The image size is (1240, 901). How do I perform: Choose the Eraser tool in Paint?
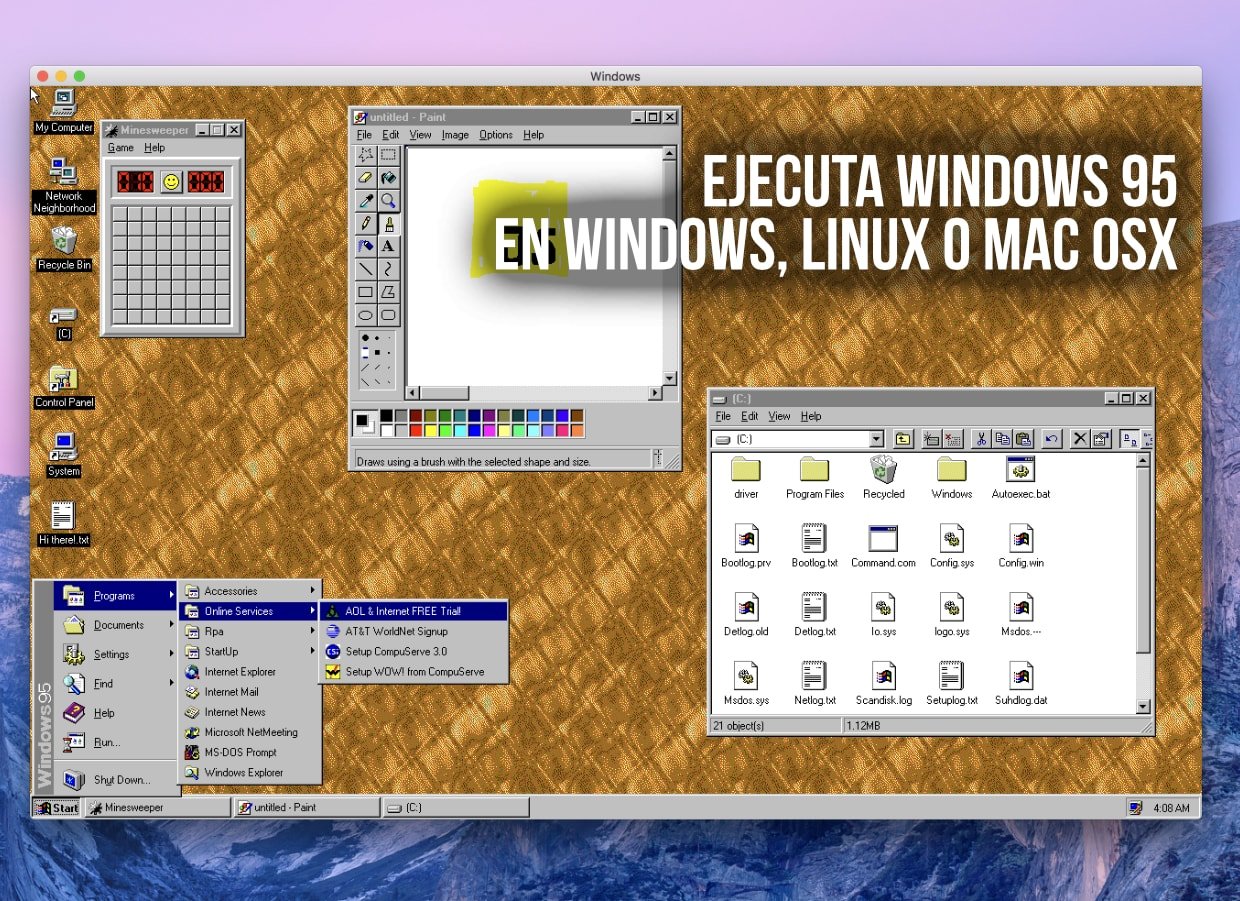(x=366, y=178)
